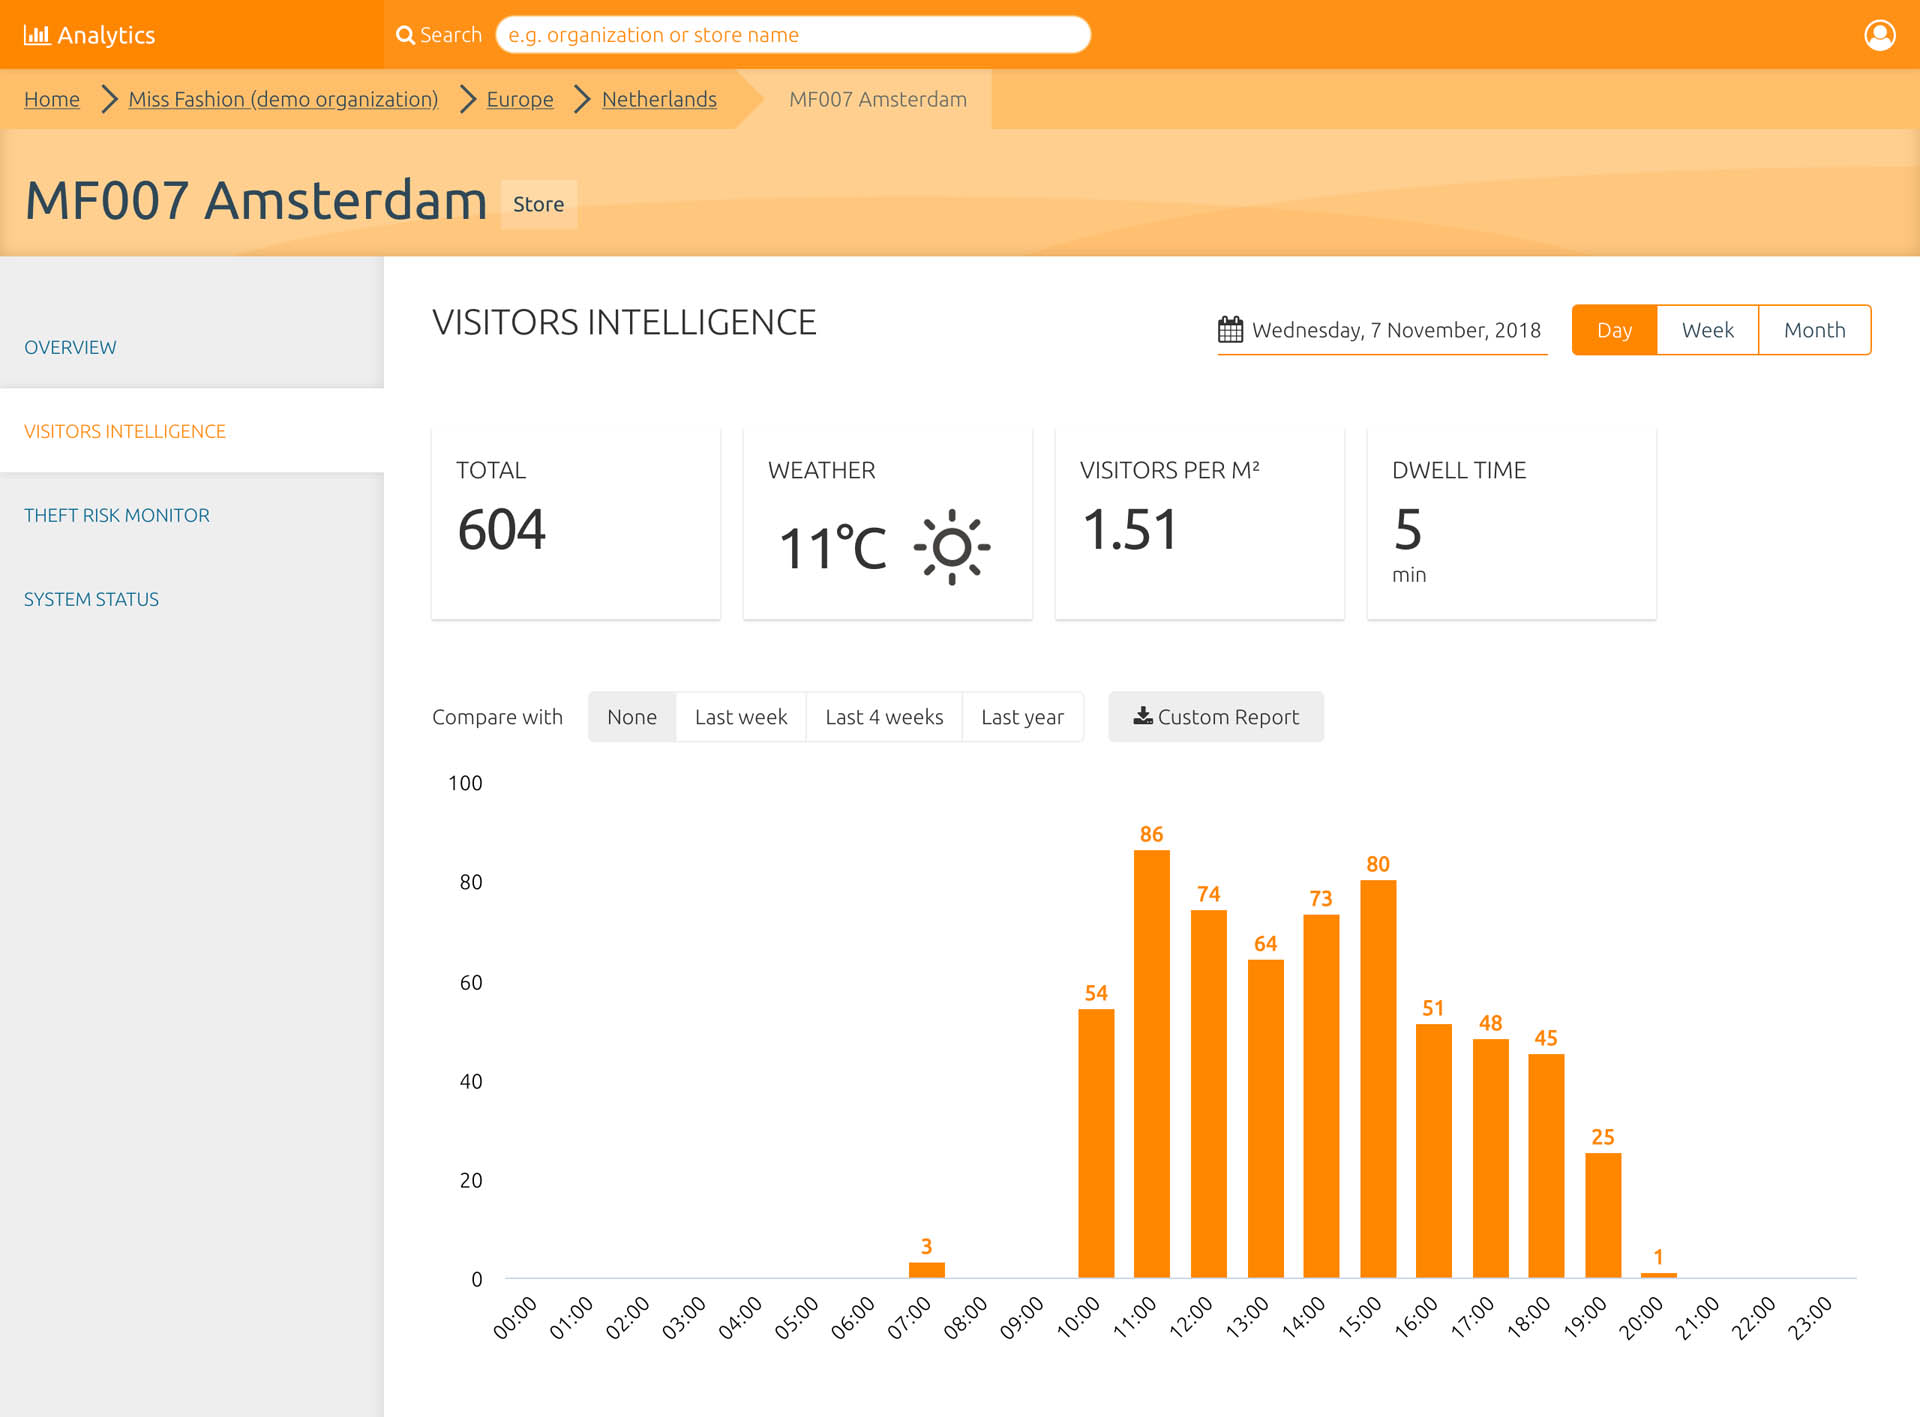Open the user profile avatar icon
Screen dimensions: 1920x1417
1880,35
